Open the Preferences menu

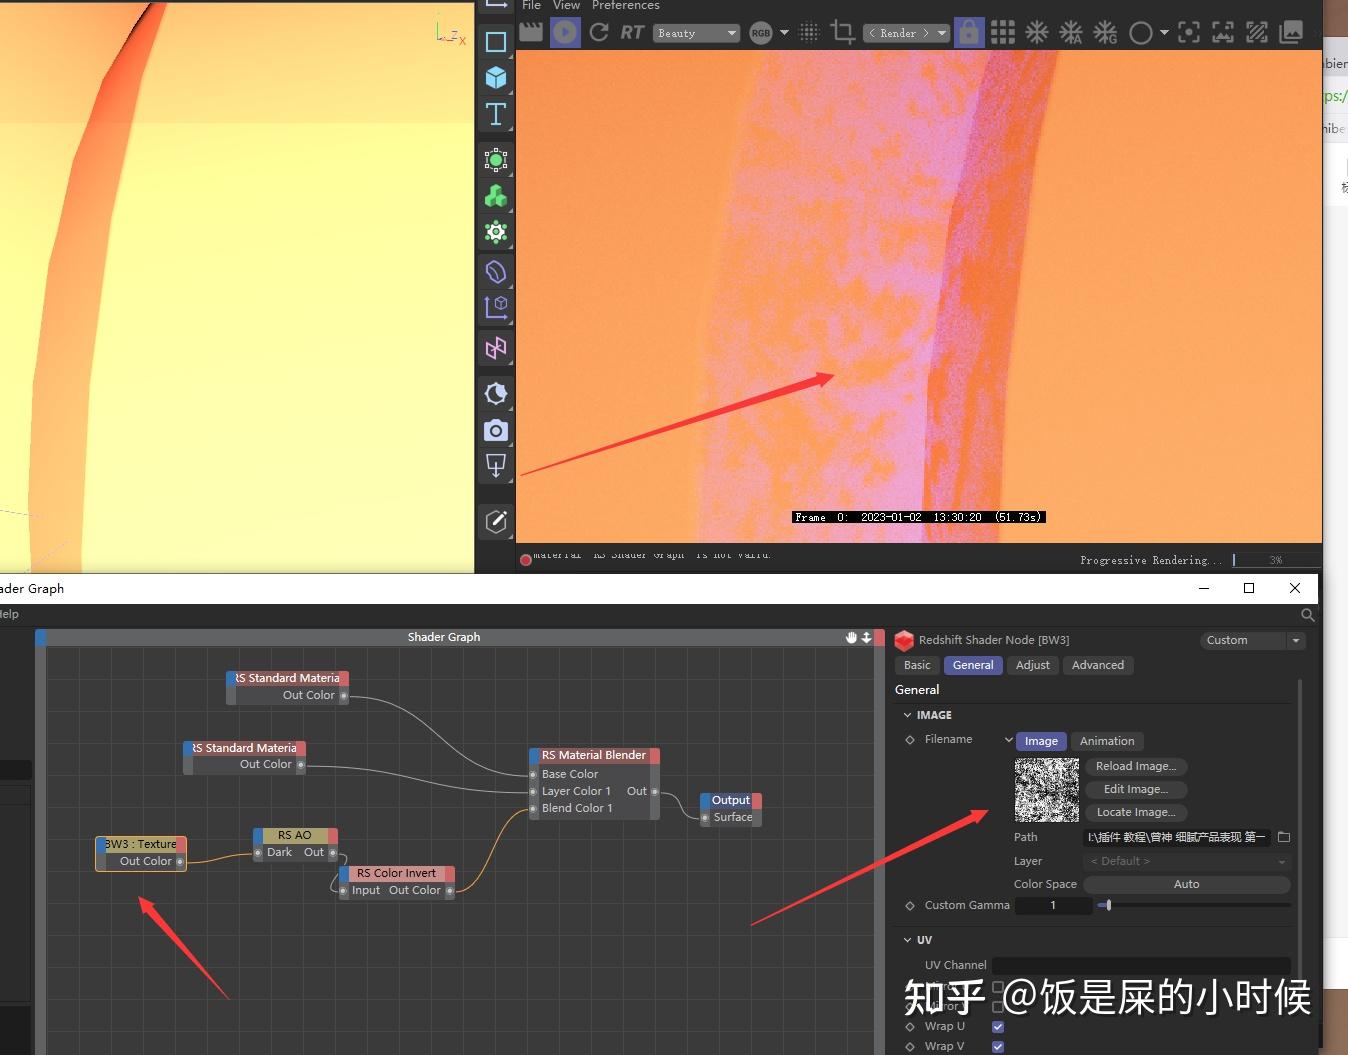[x=625, y=5]
